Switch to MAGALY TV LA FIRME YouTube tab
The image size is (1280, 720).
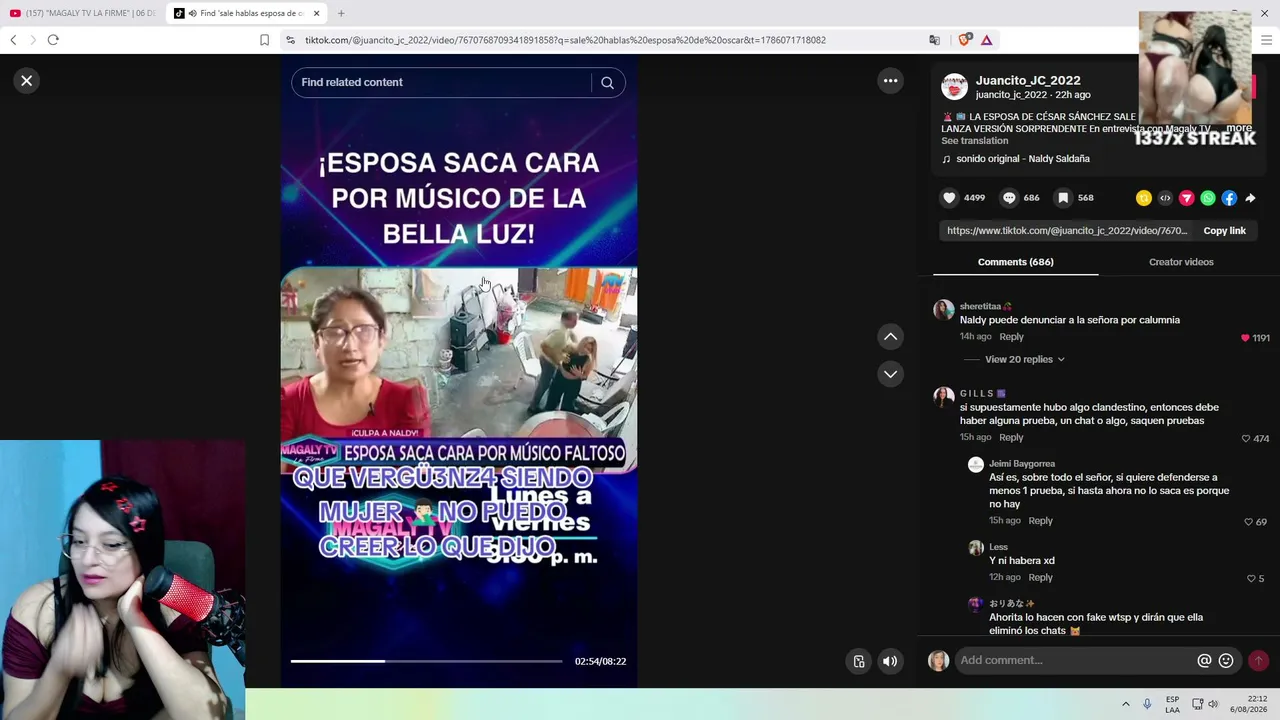coord(82,13)
